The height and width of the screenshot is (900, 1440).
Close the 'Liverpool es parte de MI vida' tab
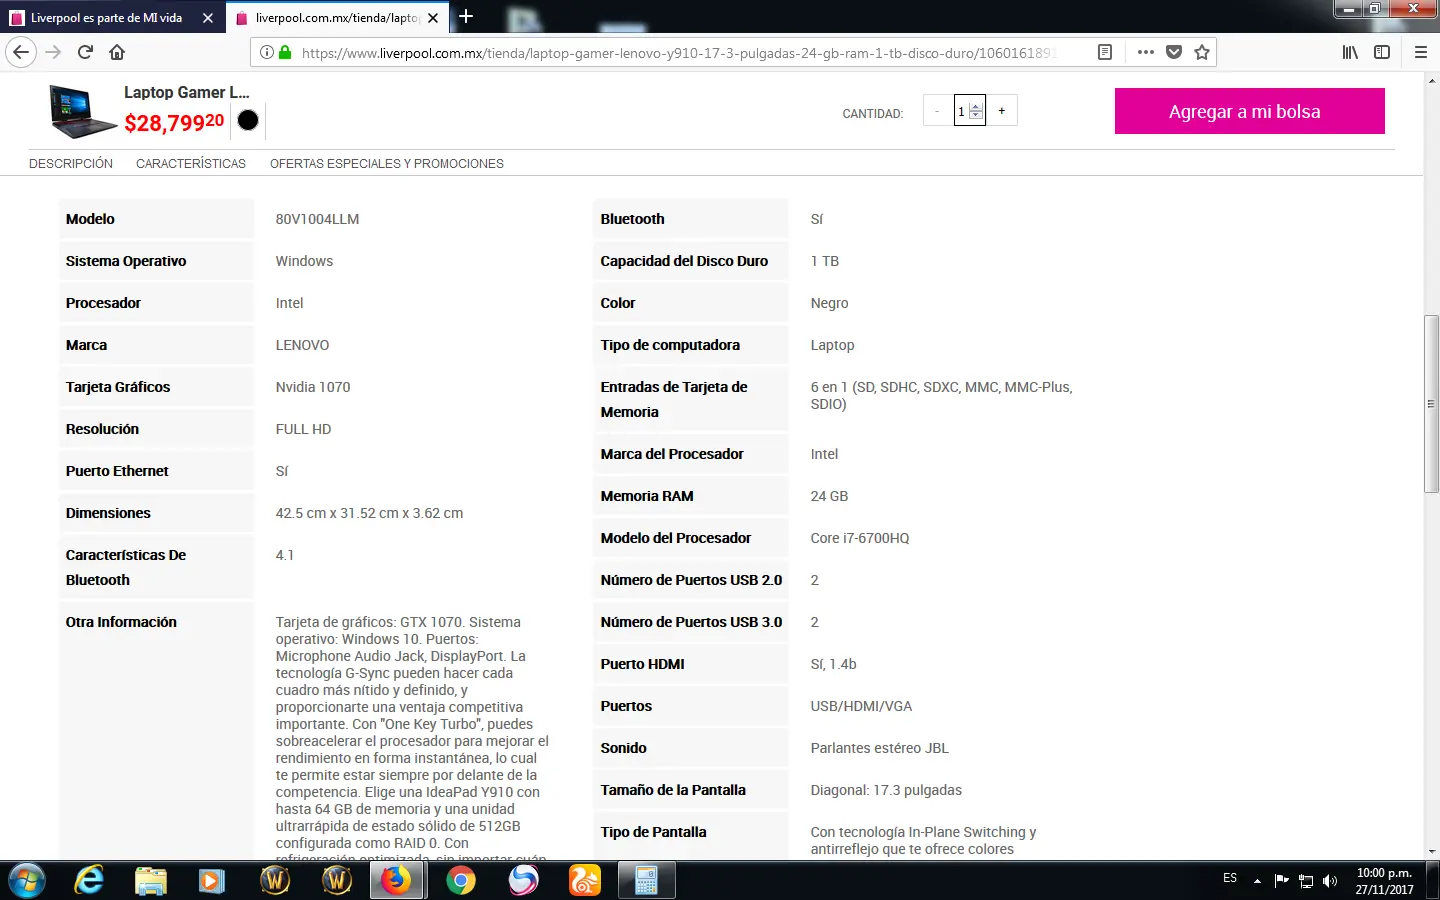point(208,18)
